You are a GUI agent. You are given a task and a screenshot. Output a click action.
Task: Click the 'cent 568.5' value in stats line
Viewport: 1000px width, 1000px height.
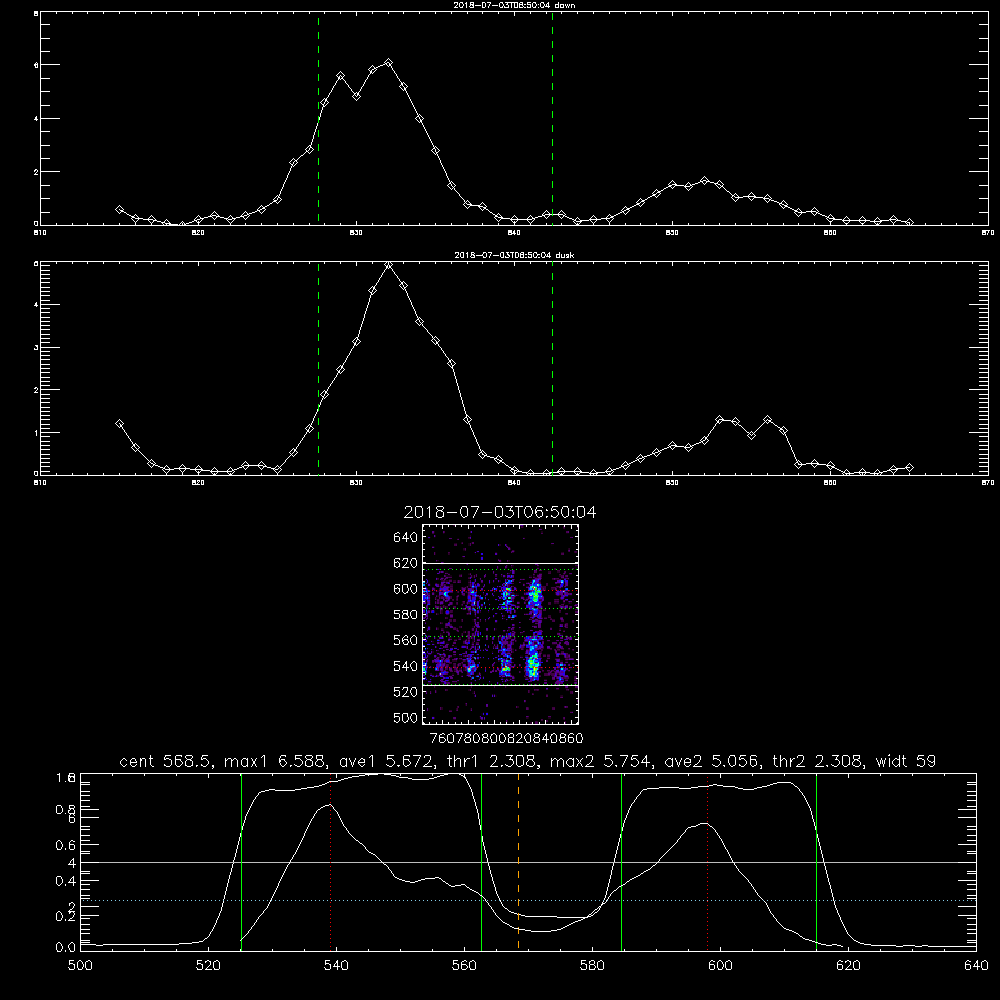pyautogui.click(x=166, y=761)
